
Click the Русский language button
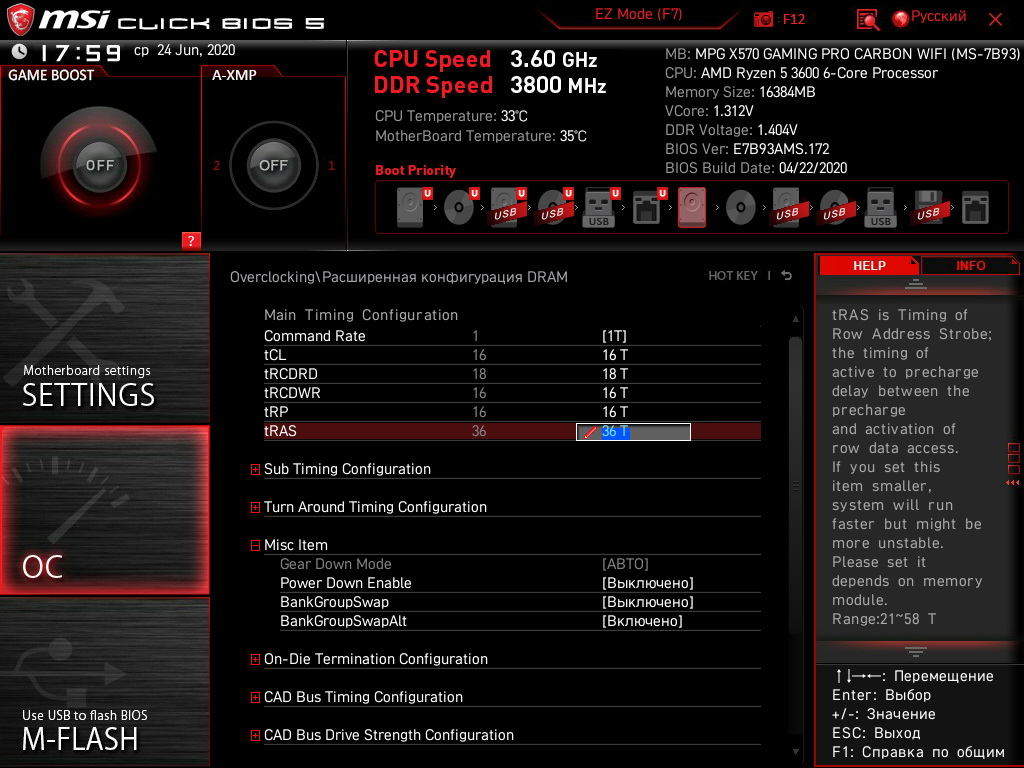click(x=938, y=16)
